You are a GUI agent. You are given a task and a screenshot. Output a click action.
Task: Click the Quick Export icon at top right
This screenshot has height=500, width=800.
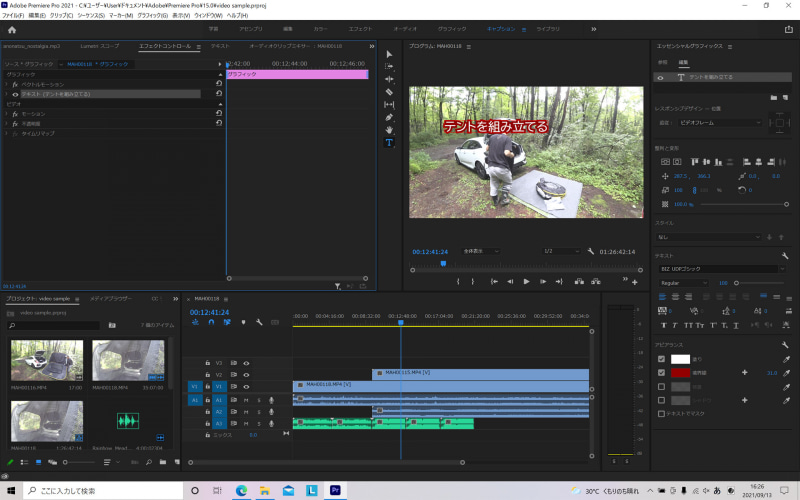click(788, 29)
